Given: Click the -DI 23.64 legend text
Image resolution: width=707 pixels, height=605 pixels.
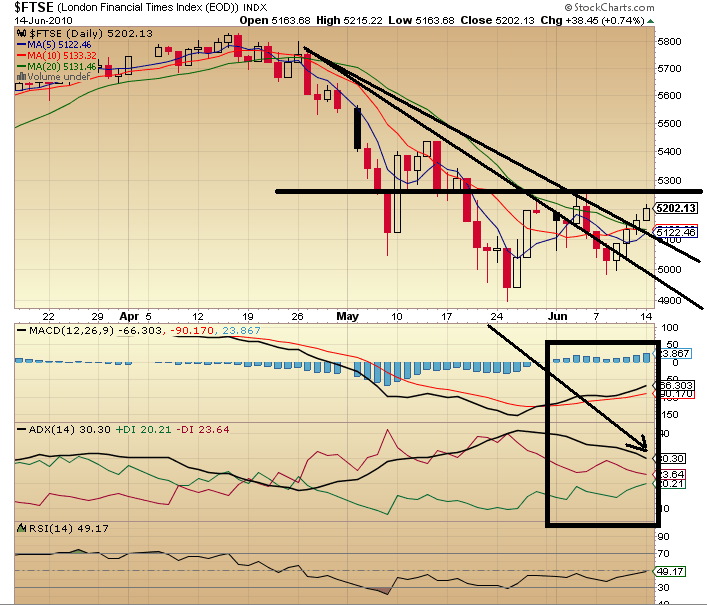Looking at the screenshot, I should coord(204,430).
